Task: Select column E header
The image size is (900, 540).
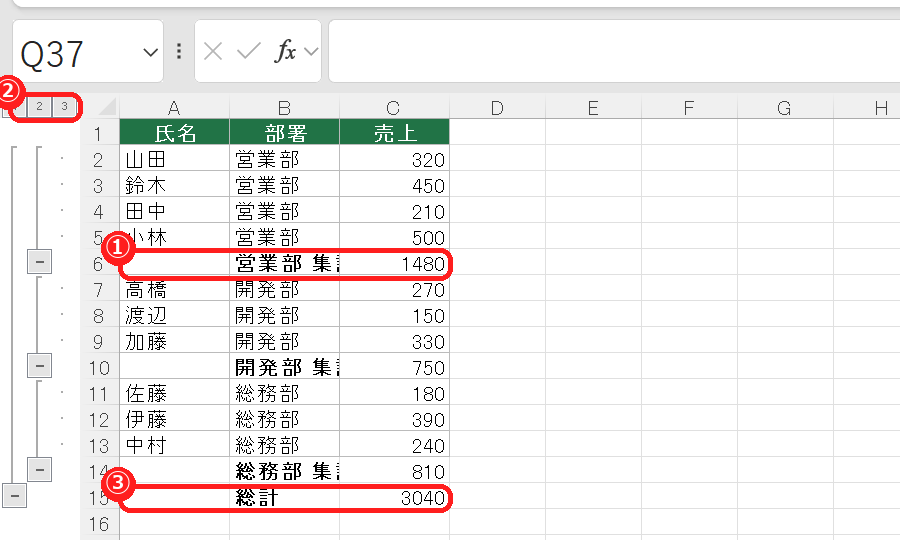Action: (x=593, y=107)
